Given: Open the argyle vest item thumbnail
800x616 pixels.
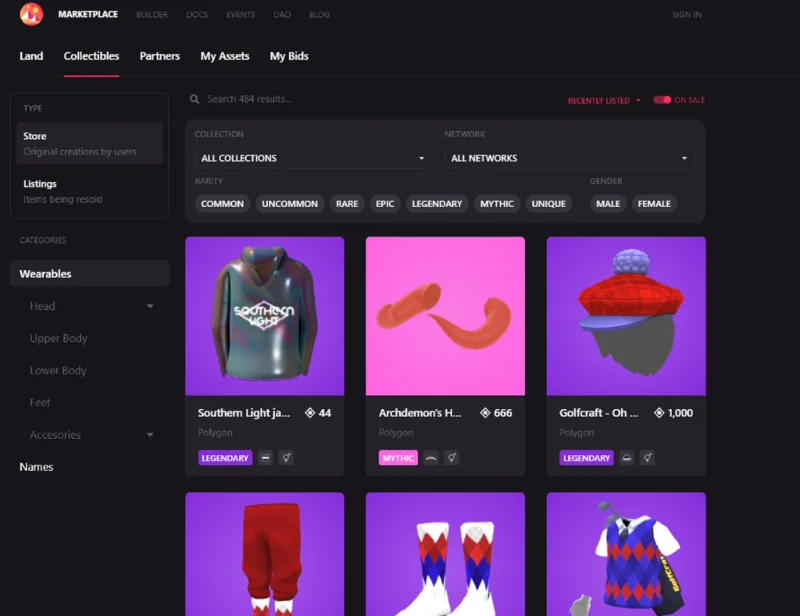Looking at the screenshot, I should coord(626,554).
